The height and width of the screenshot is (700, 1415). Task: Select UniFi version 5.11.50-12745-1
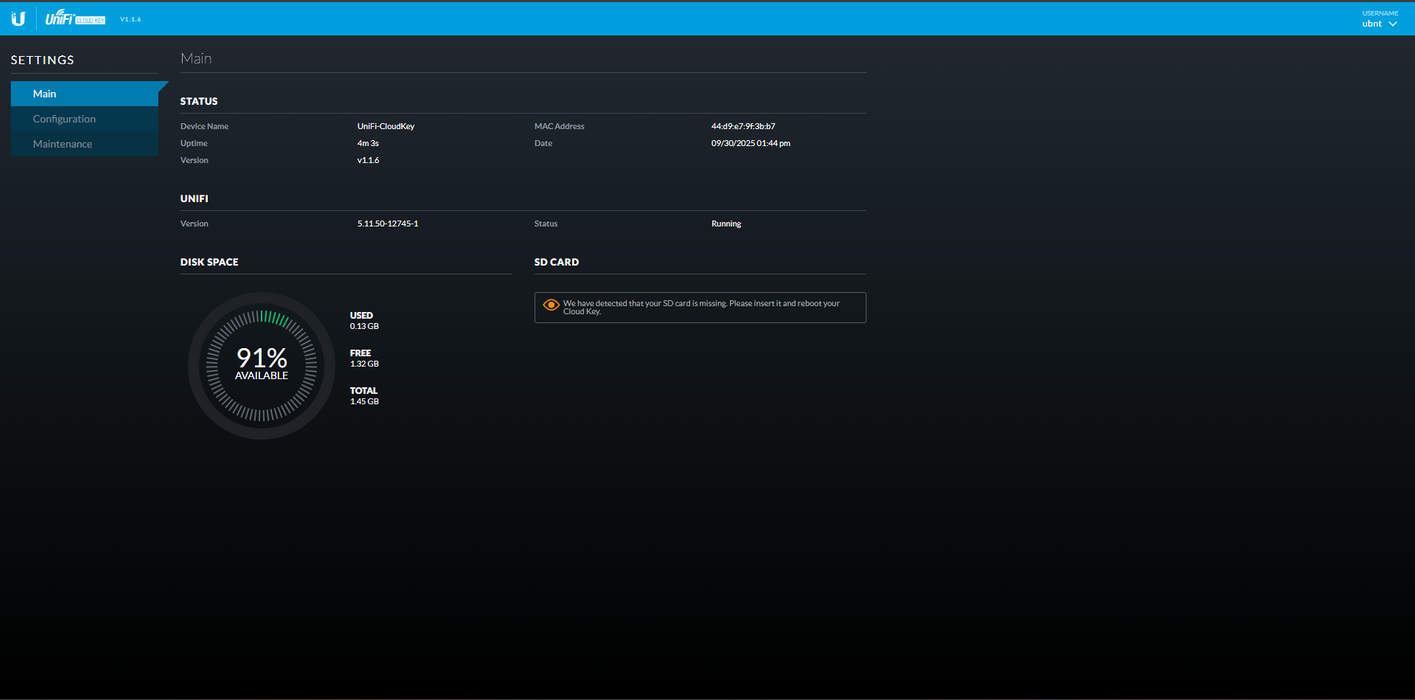388,224
